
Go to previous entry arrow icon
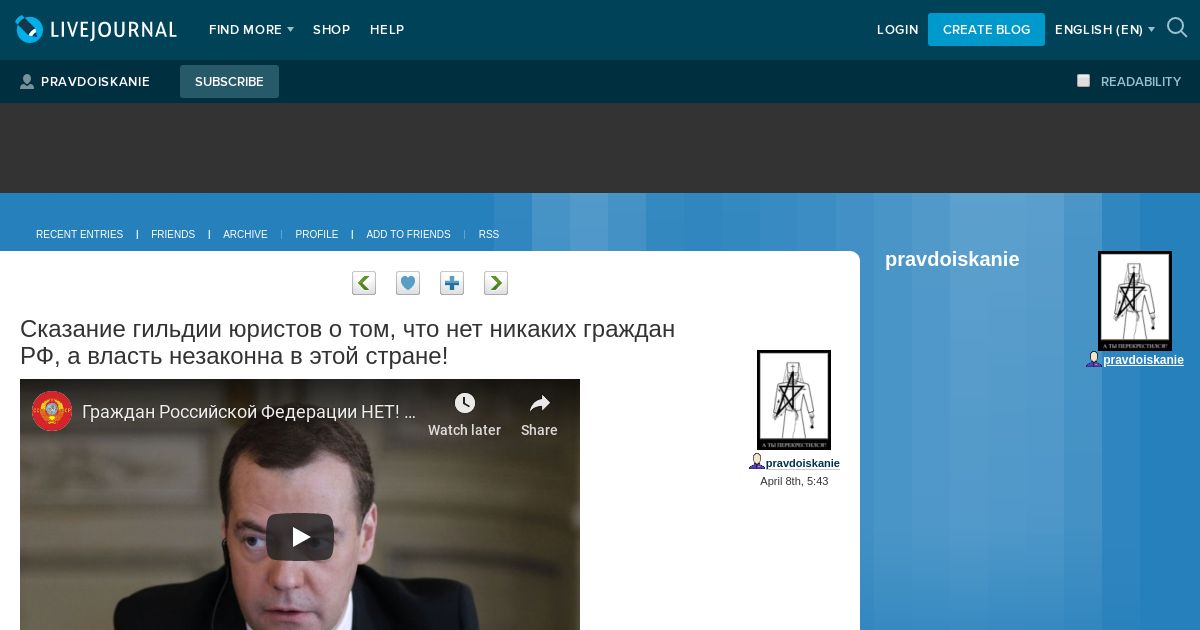click(x=364, y=283)
